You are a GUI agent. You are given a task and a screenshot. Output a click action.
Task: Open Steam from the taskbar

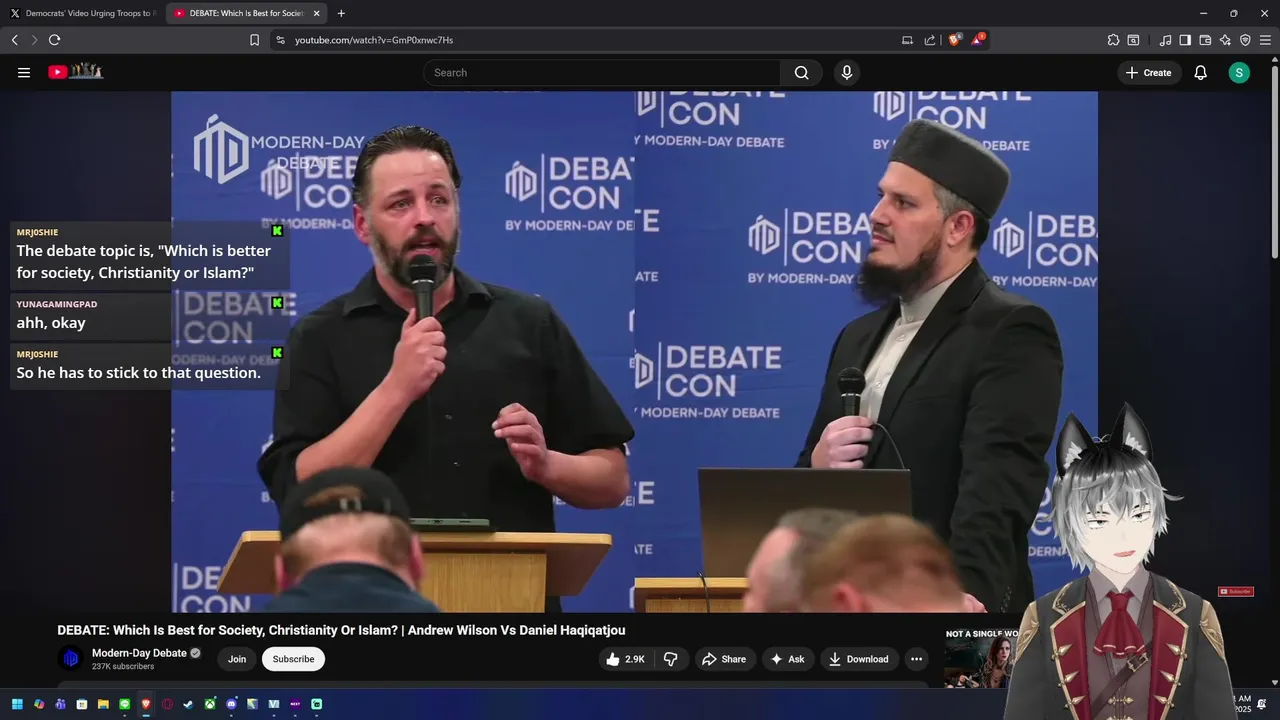[189, 704]
